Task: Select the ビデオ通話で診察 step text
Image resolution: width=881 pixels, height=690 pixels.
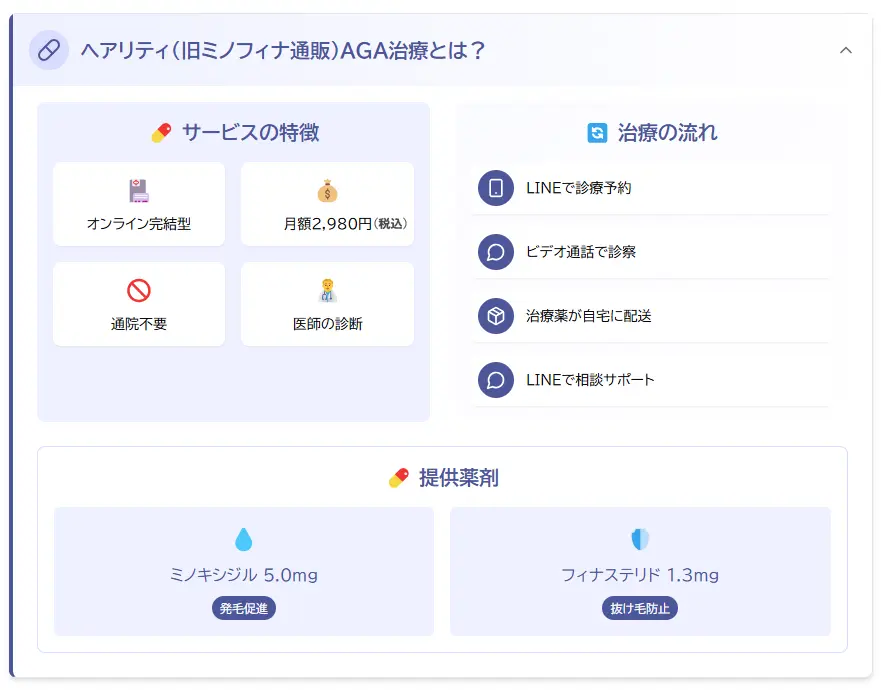Action: (x=581, y=252)
